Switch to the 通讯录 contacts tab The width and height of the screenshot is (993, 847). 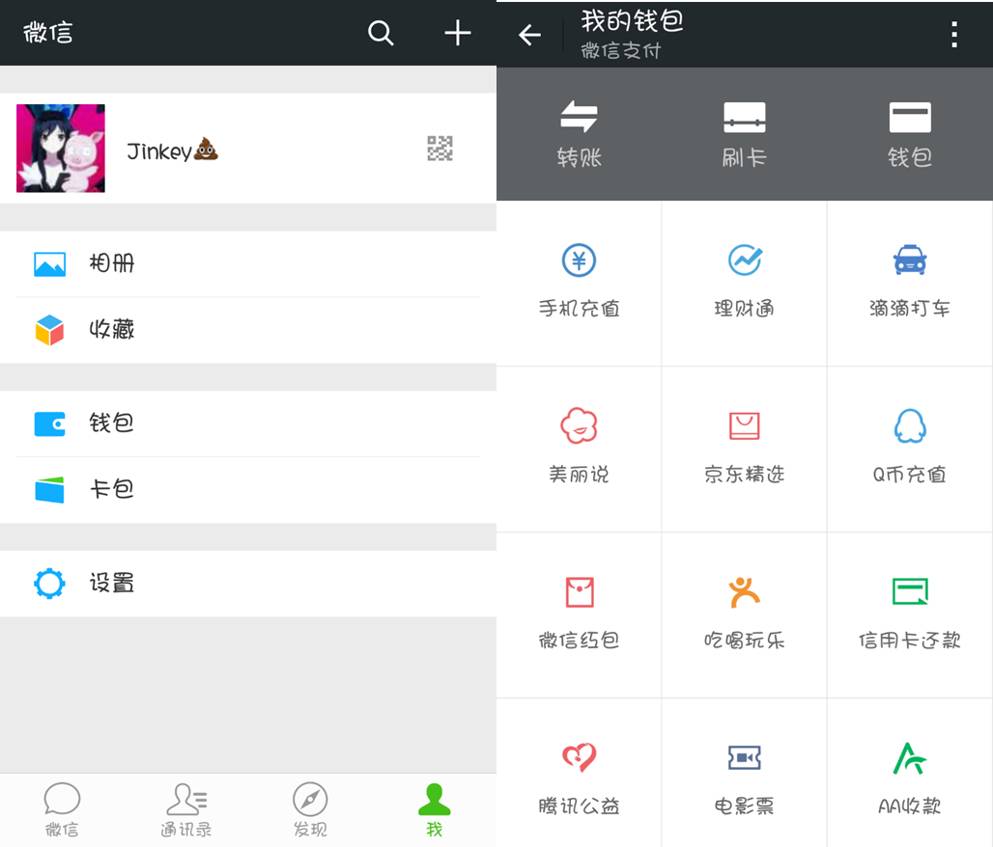tap(186, 810)
